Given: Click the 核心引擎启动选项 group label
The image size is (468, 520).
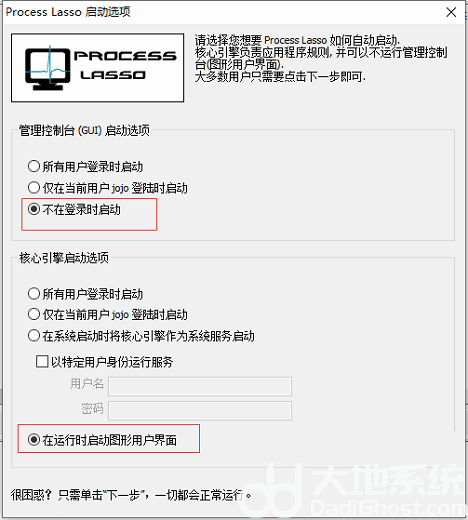Looking at the screenshot, I should pyautogui.click(x=64, y=258).
